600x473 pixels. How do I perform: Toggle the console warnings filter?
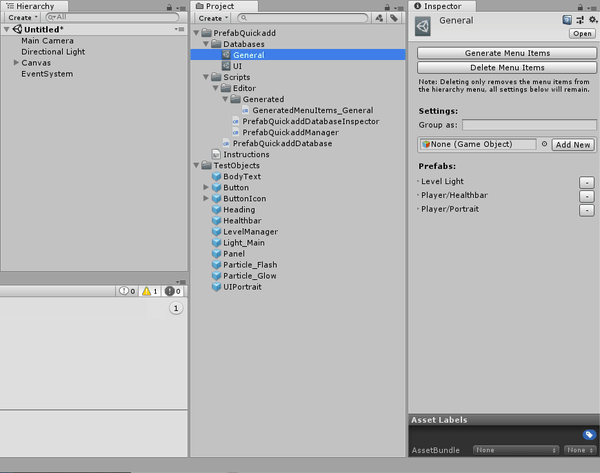coord(150,291)
